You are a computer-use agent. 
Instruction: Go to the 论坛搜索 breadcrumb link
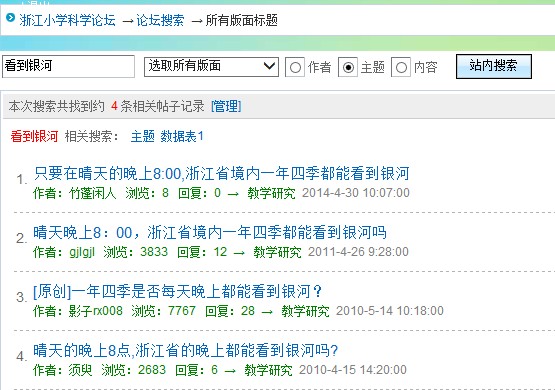pyautogui.click(x=160, y=21)
